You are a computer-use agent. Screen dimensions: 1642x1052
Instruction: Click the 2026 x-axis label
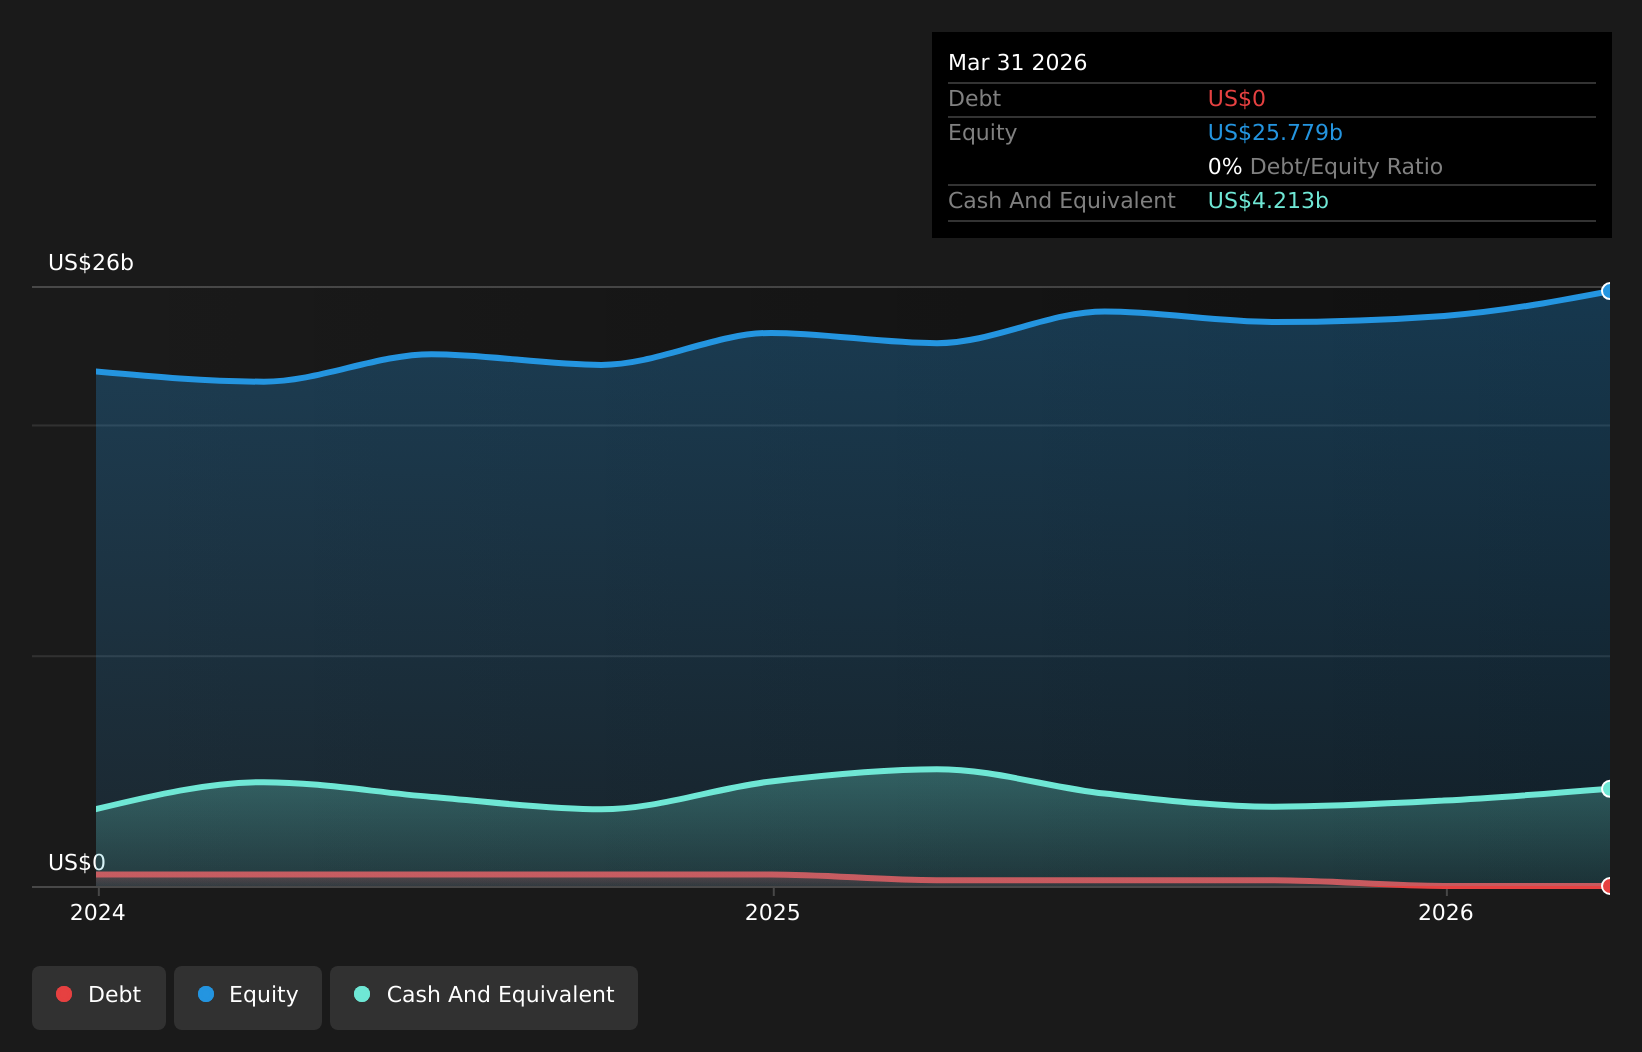coord(1446,912)
